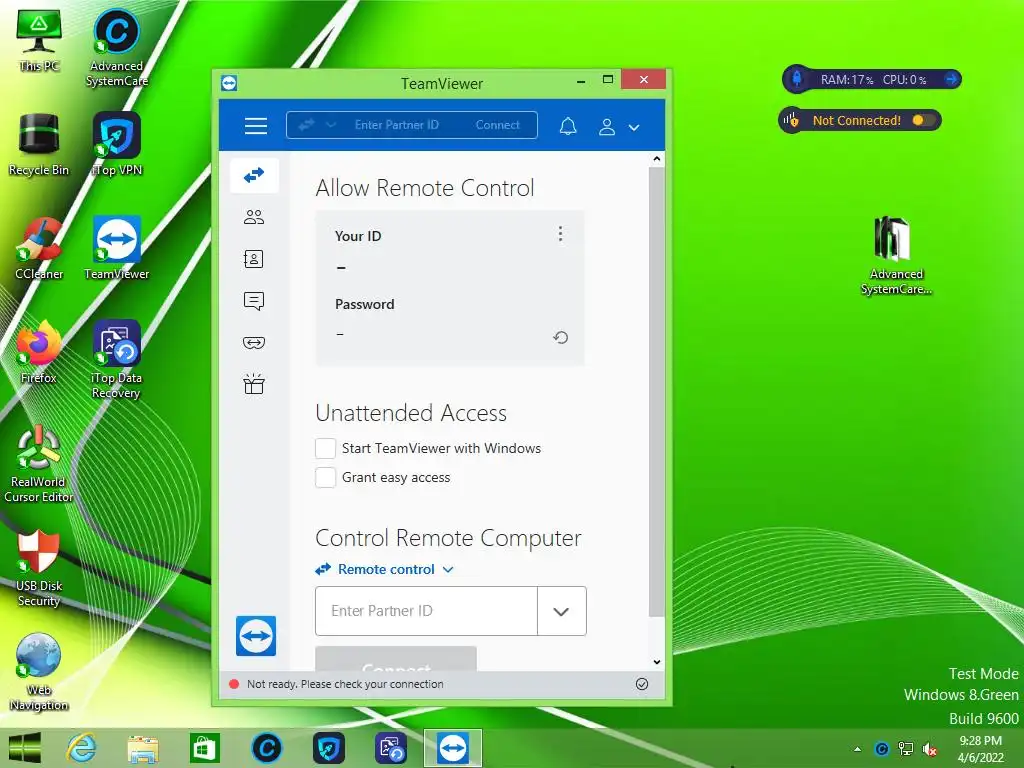The height and width of the screenshot is (768, 1024).
Task: Click TeamViewer taskbar button
Action: pyautogui.click(x=453, y=748)
